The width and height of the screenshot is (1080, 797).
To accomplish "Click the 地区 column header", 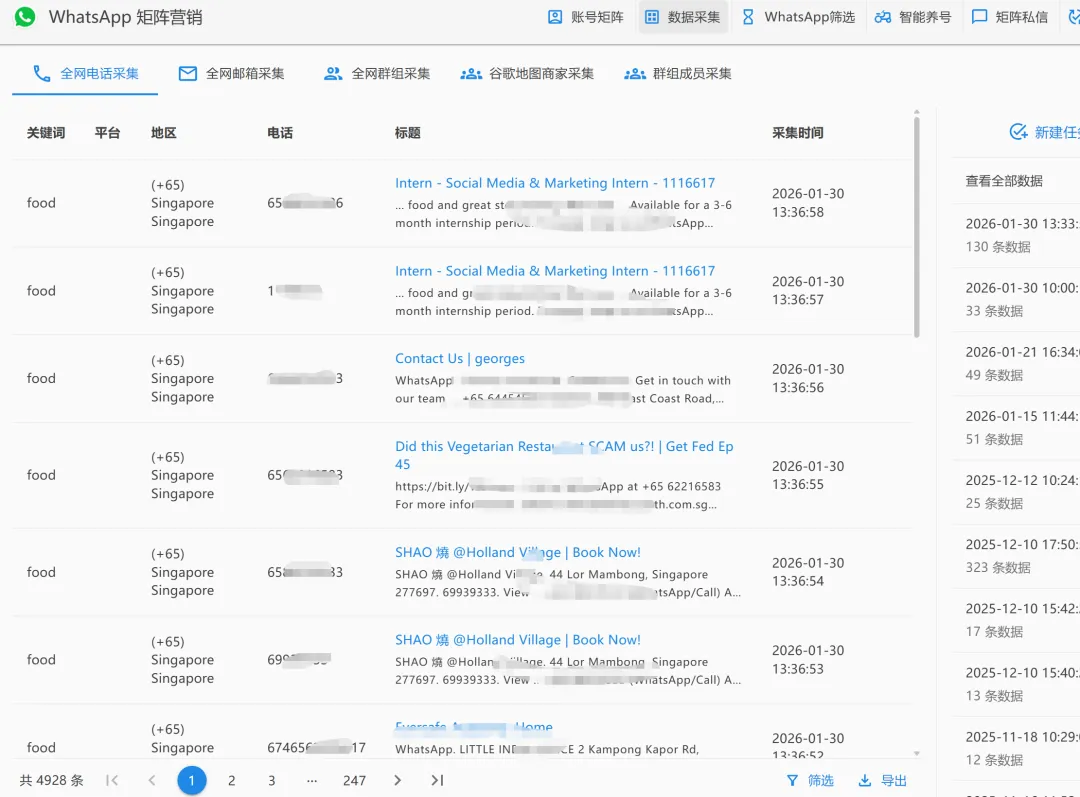I will point(164,133).
